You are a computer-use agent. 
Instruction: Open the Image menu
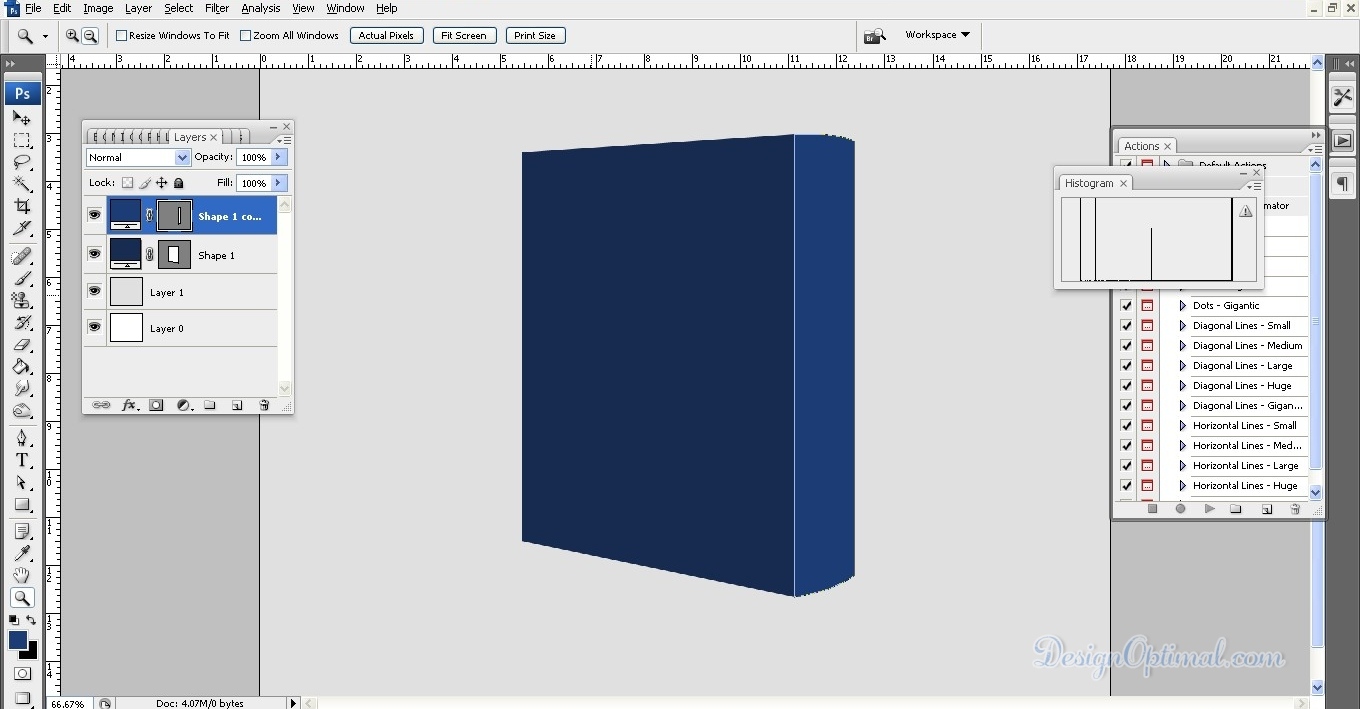point(98,8)
